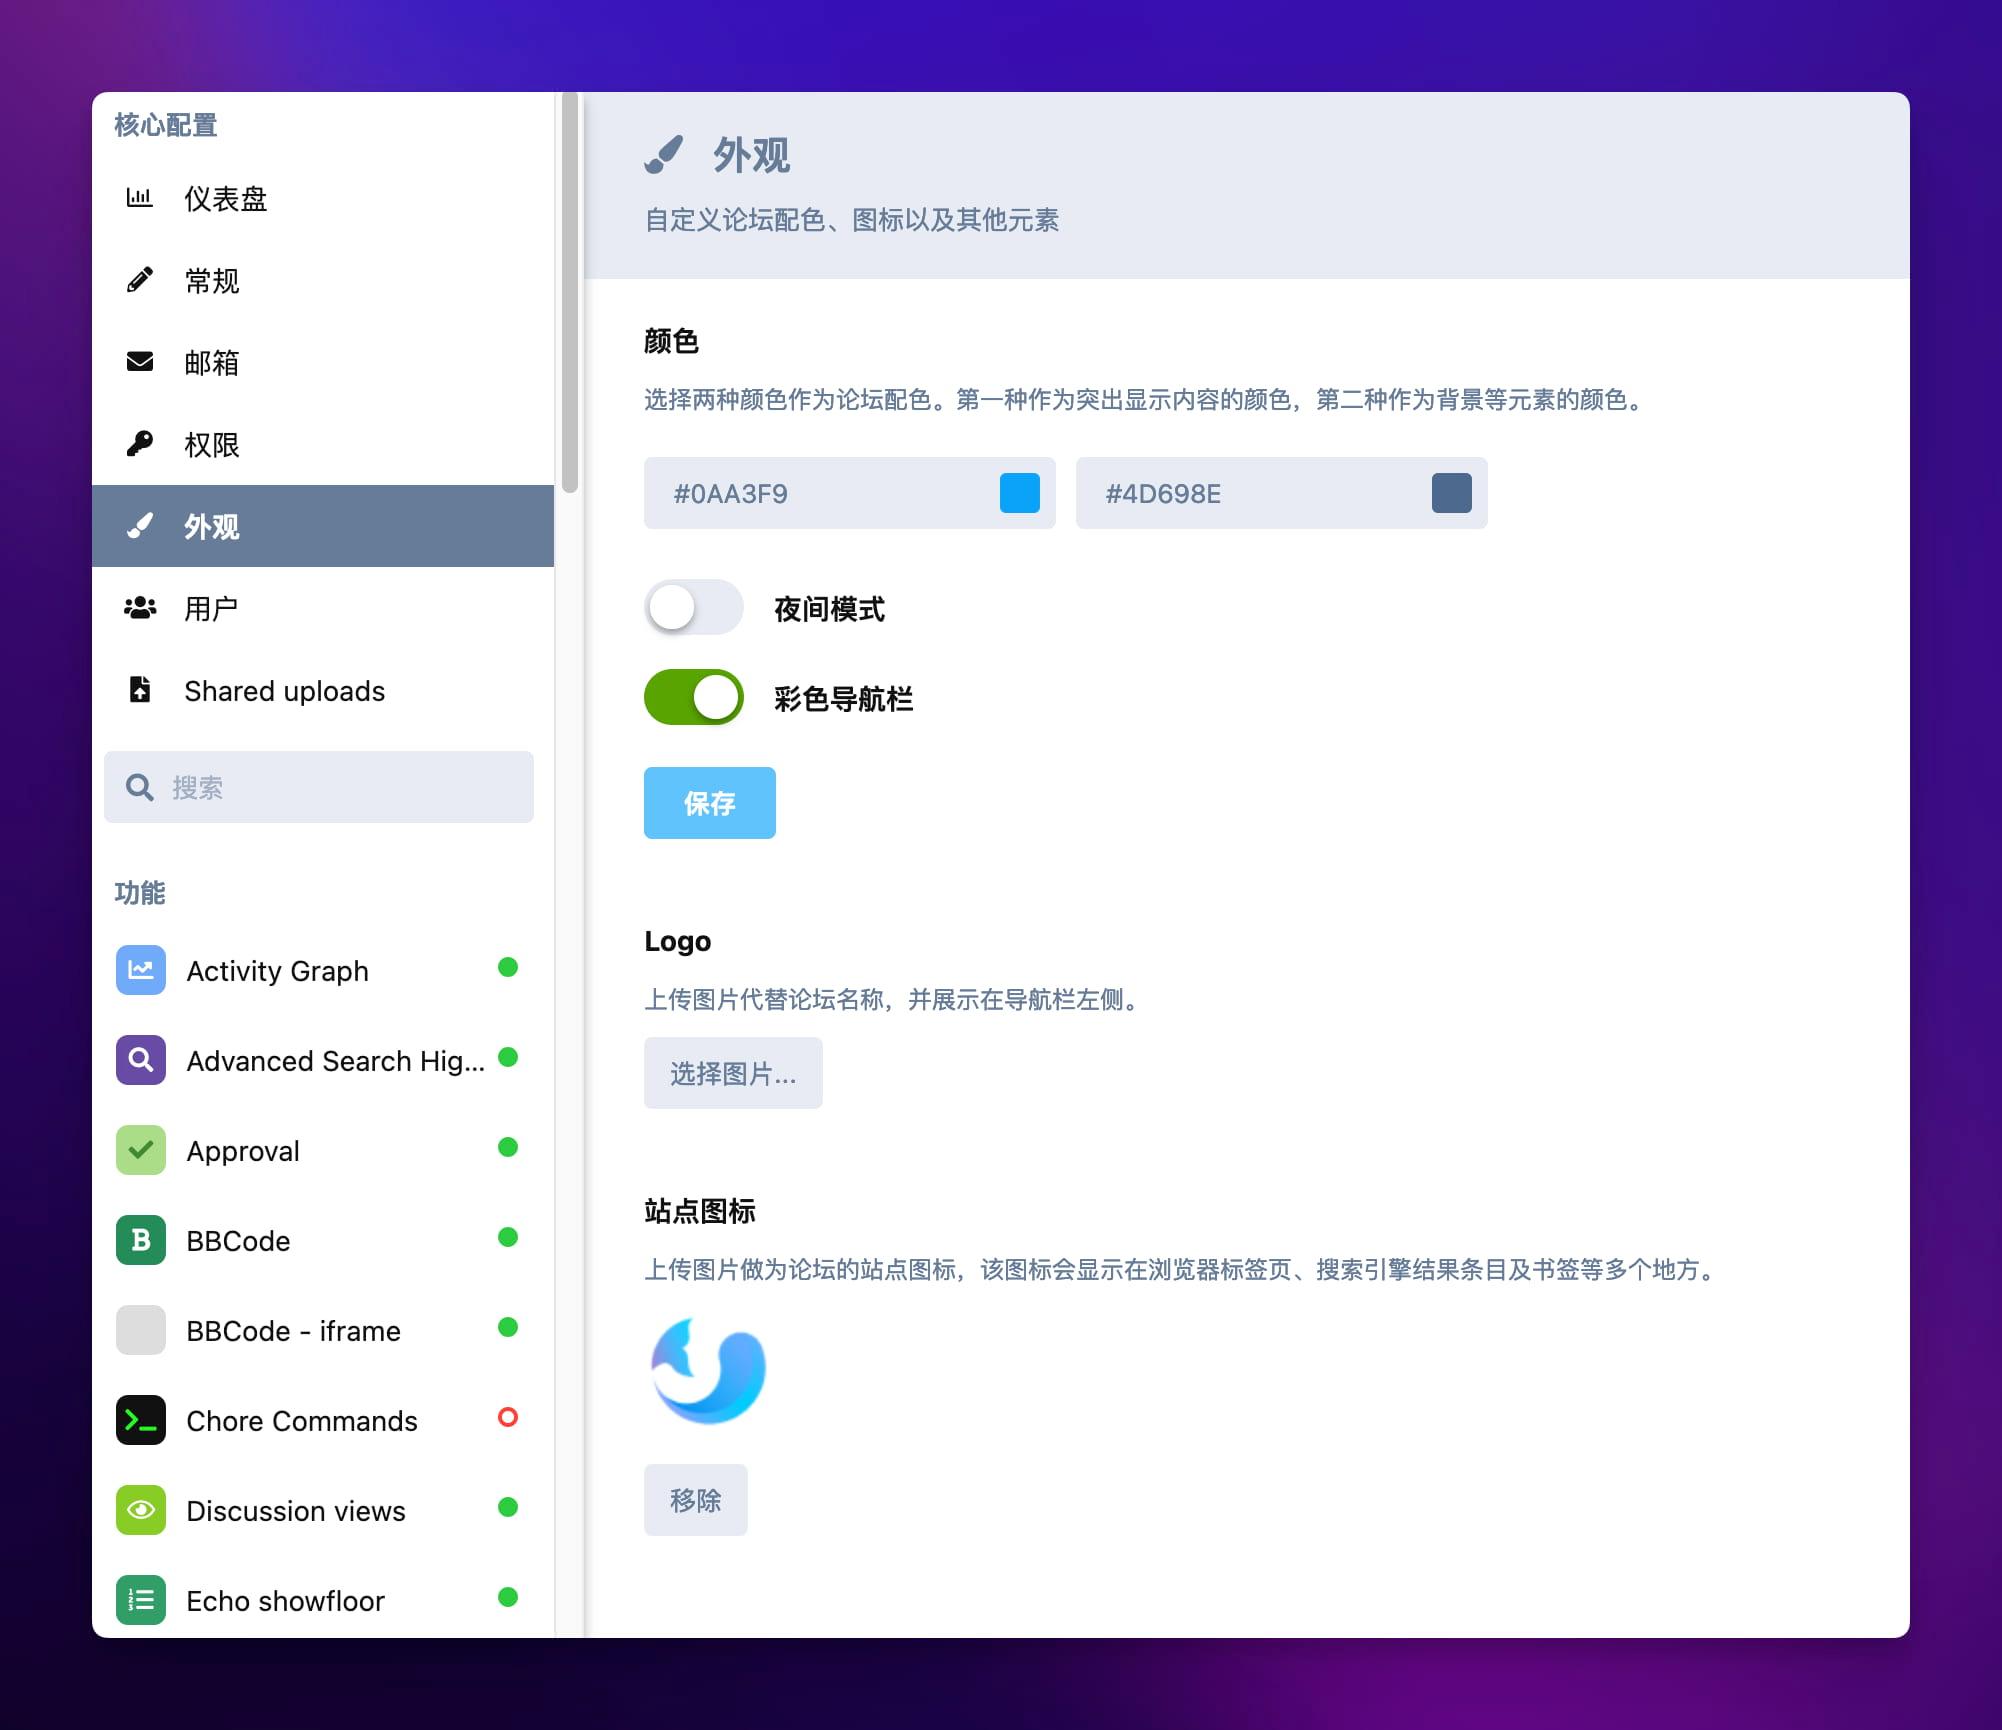2002x1730 pixels.
Task: Click the Chore Commands terminal icon
Action: coord(141,1420)
